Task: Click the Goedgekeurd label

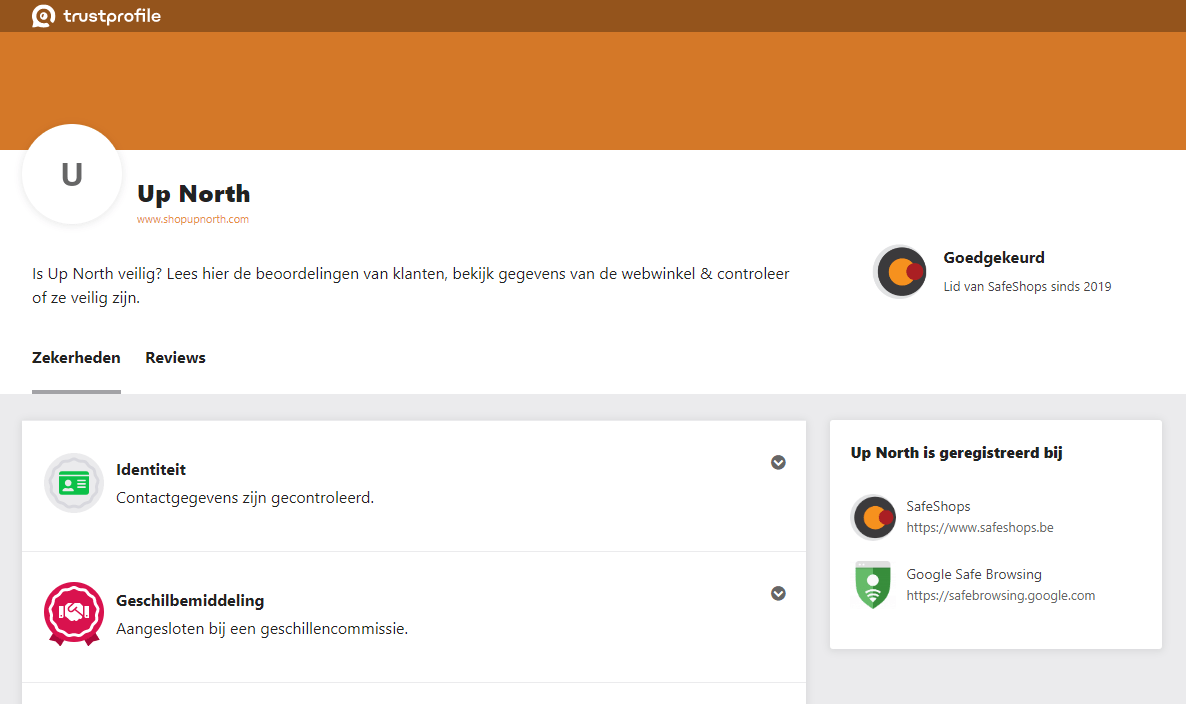Action: 994,258
